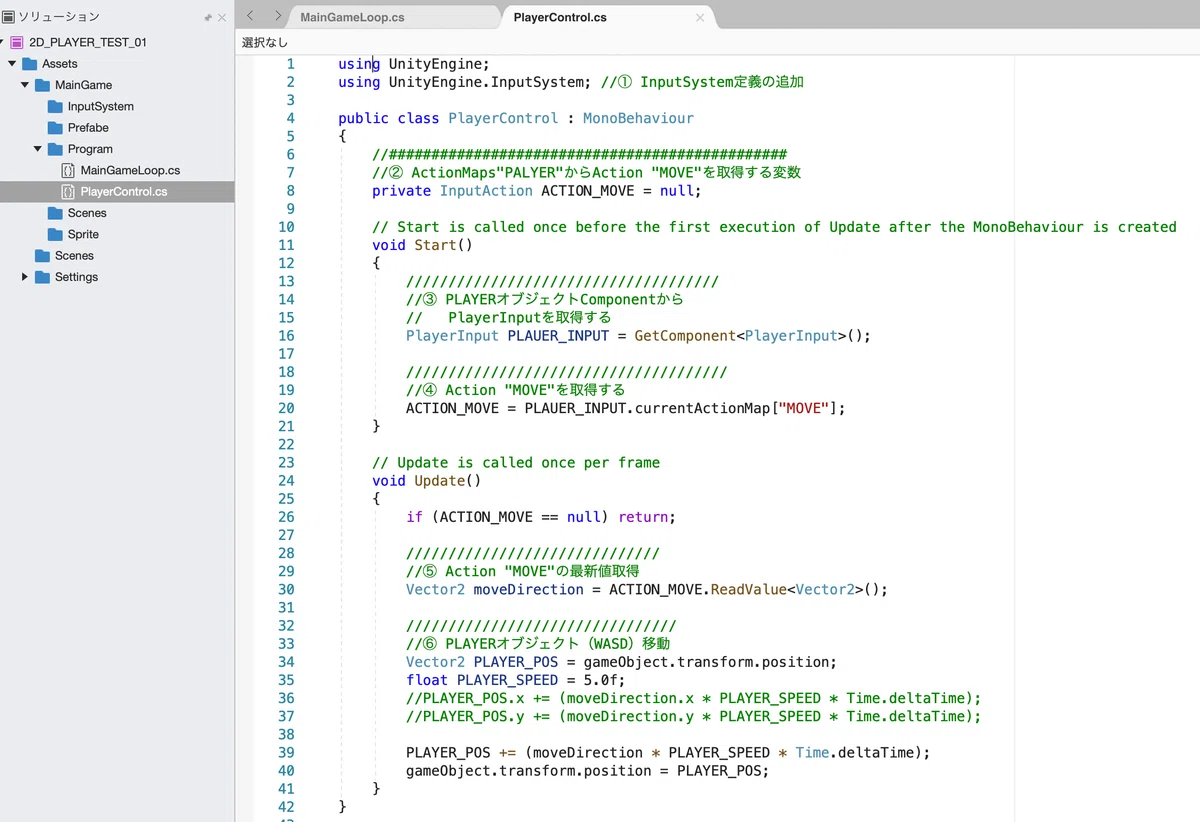Close the PlayerControl.cs editor tab
Image resolution: width=1200 pixels, height=822 pixels.
[700, 17]
